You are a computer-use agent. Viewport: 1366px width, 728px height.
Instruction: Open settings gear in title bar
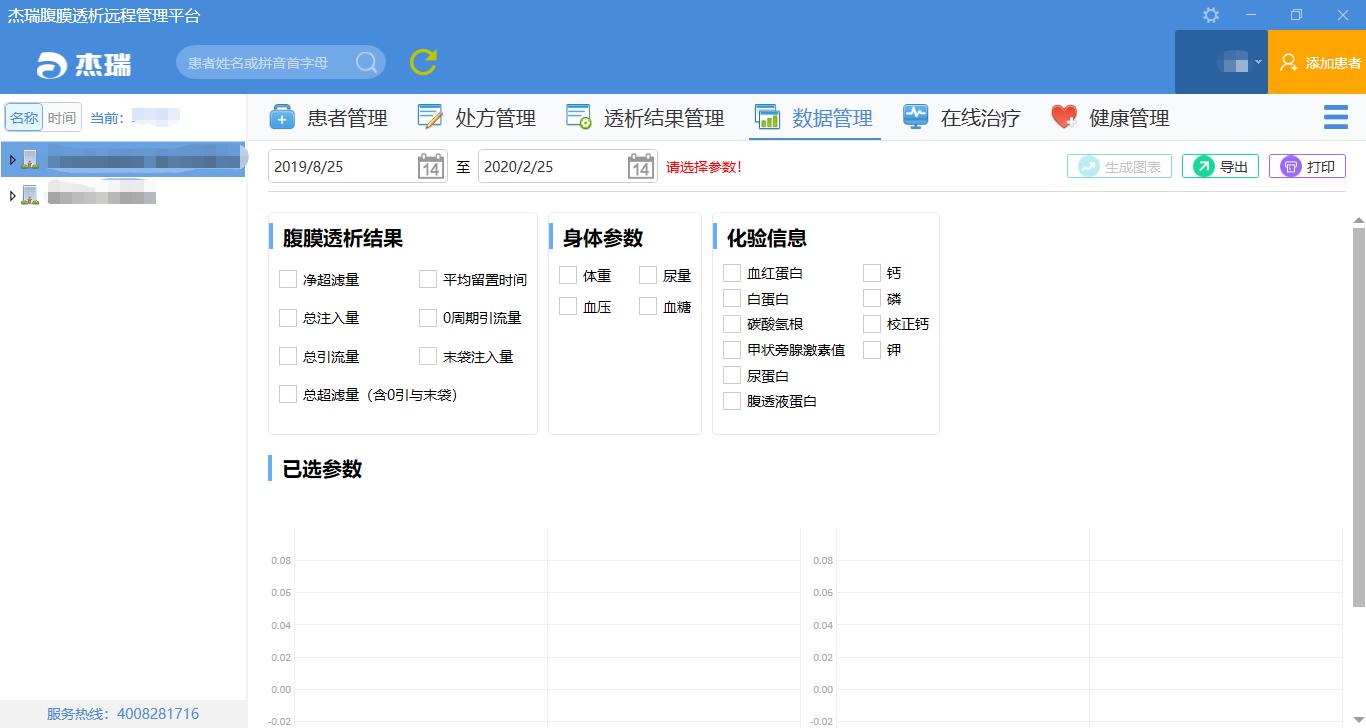coord(1211,15)
